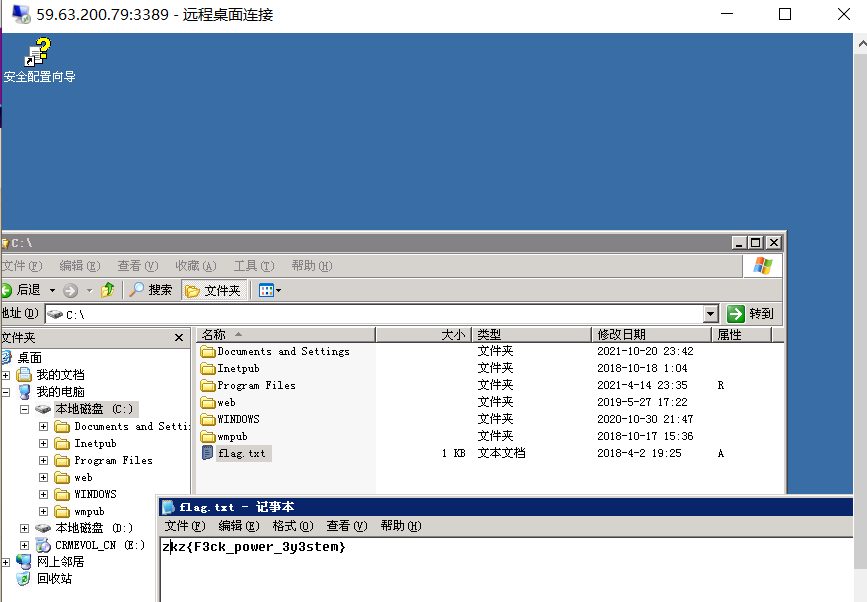Expand 网上邻居 tree node
Screen dimensions: 867x602
point(6,562)
